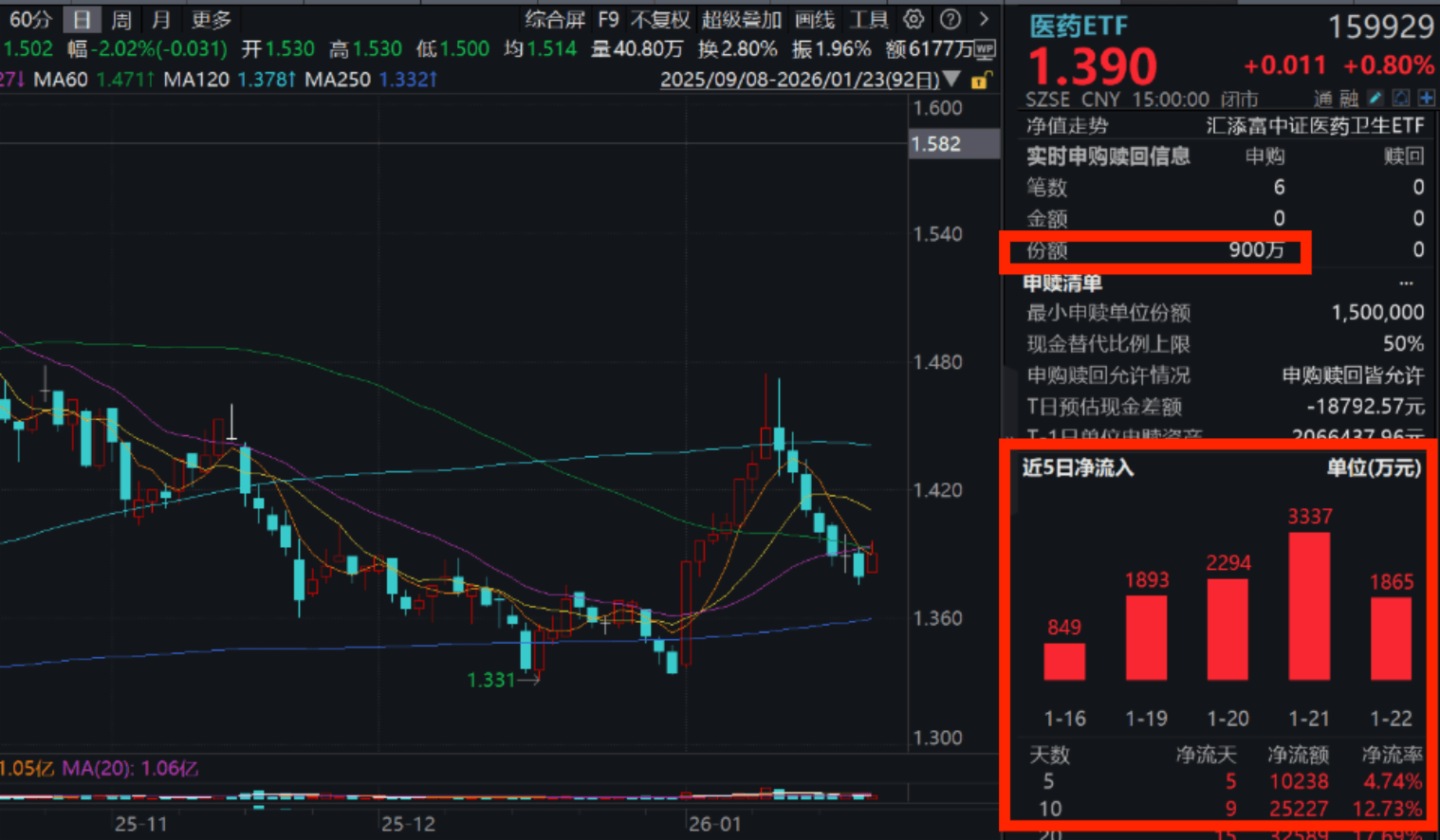Open the 工具 menu
The height and width of the screenshot is (840, 1440).
point(868,19)
